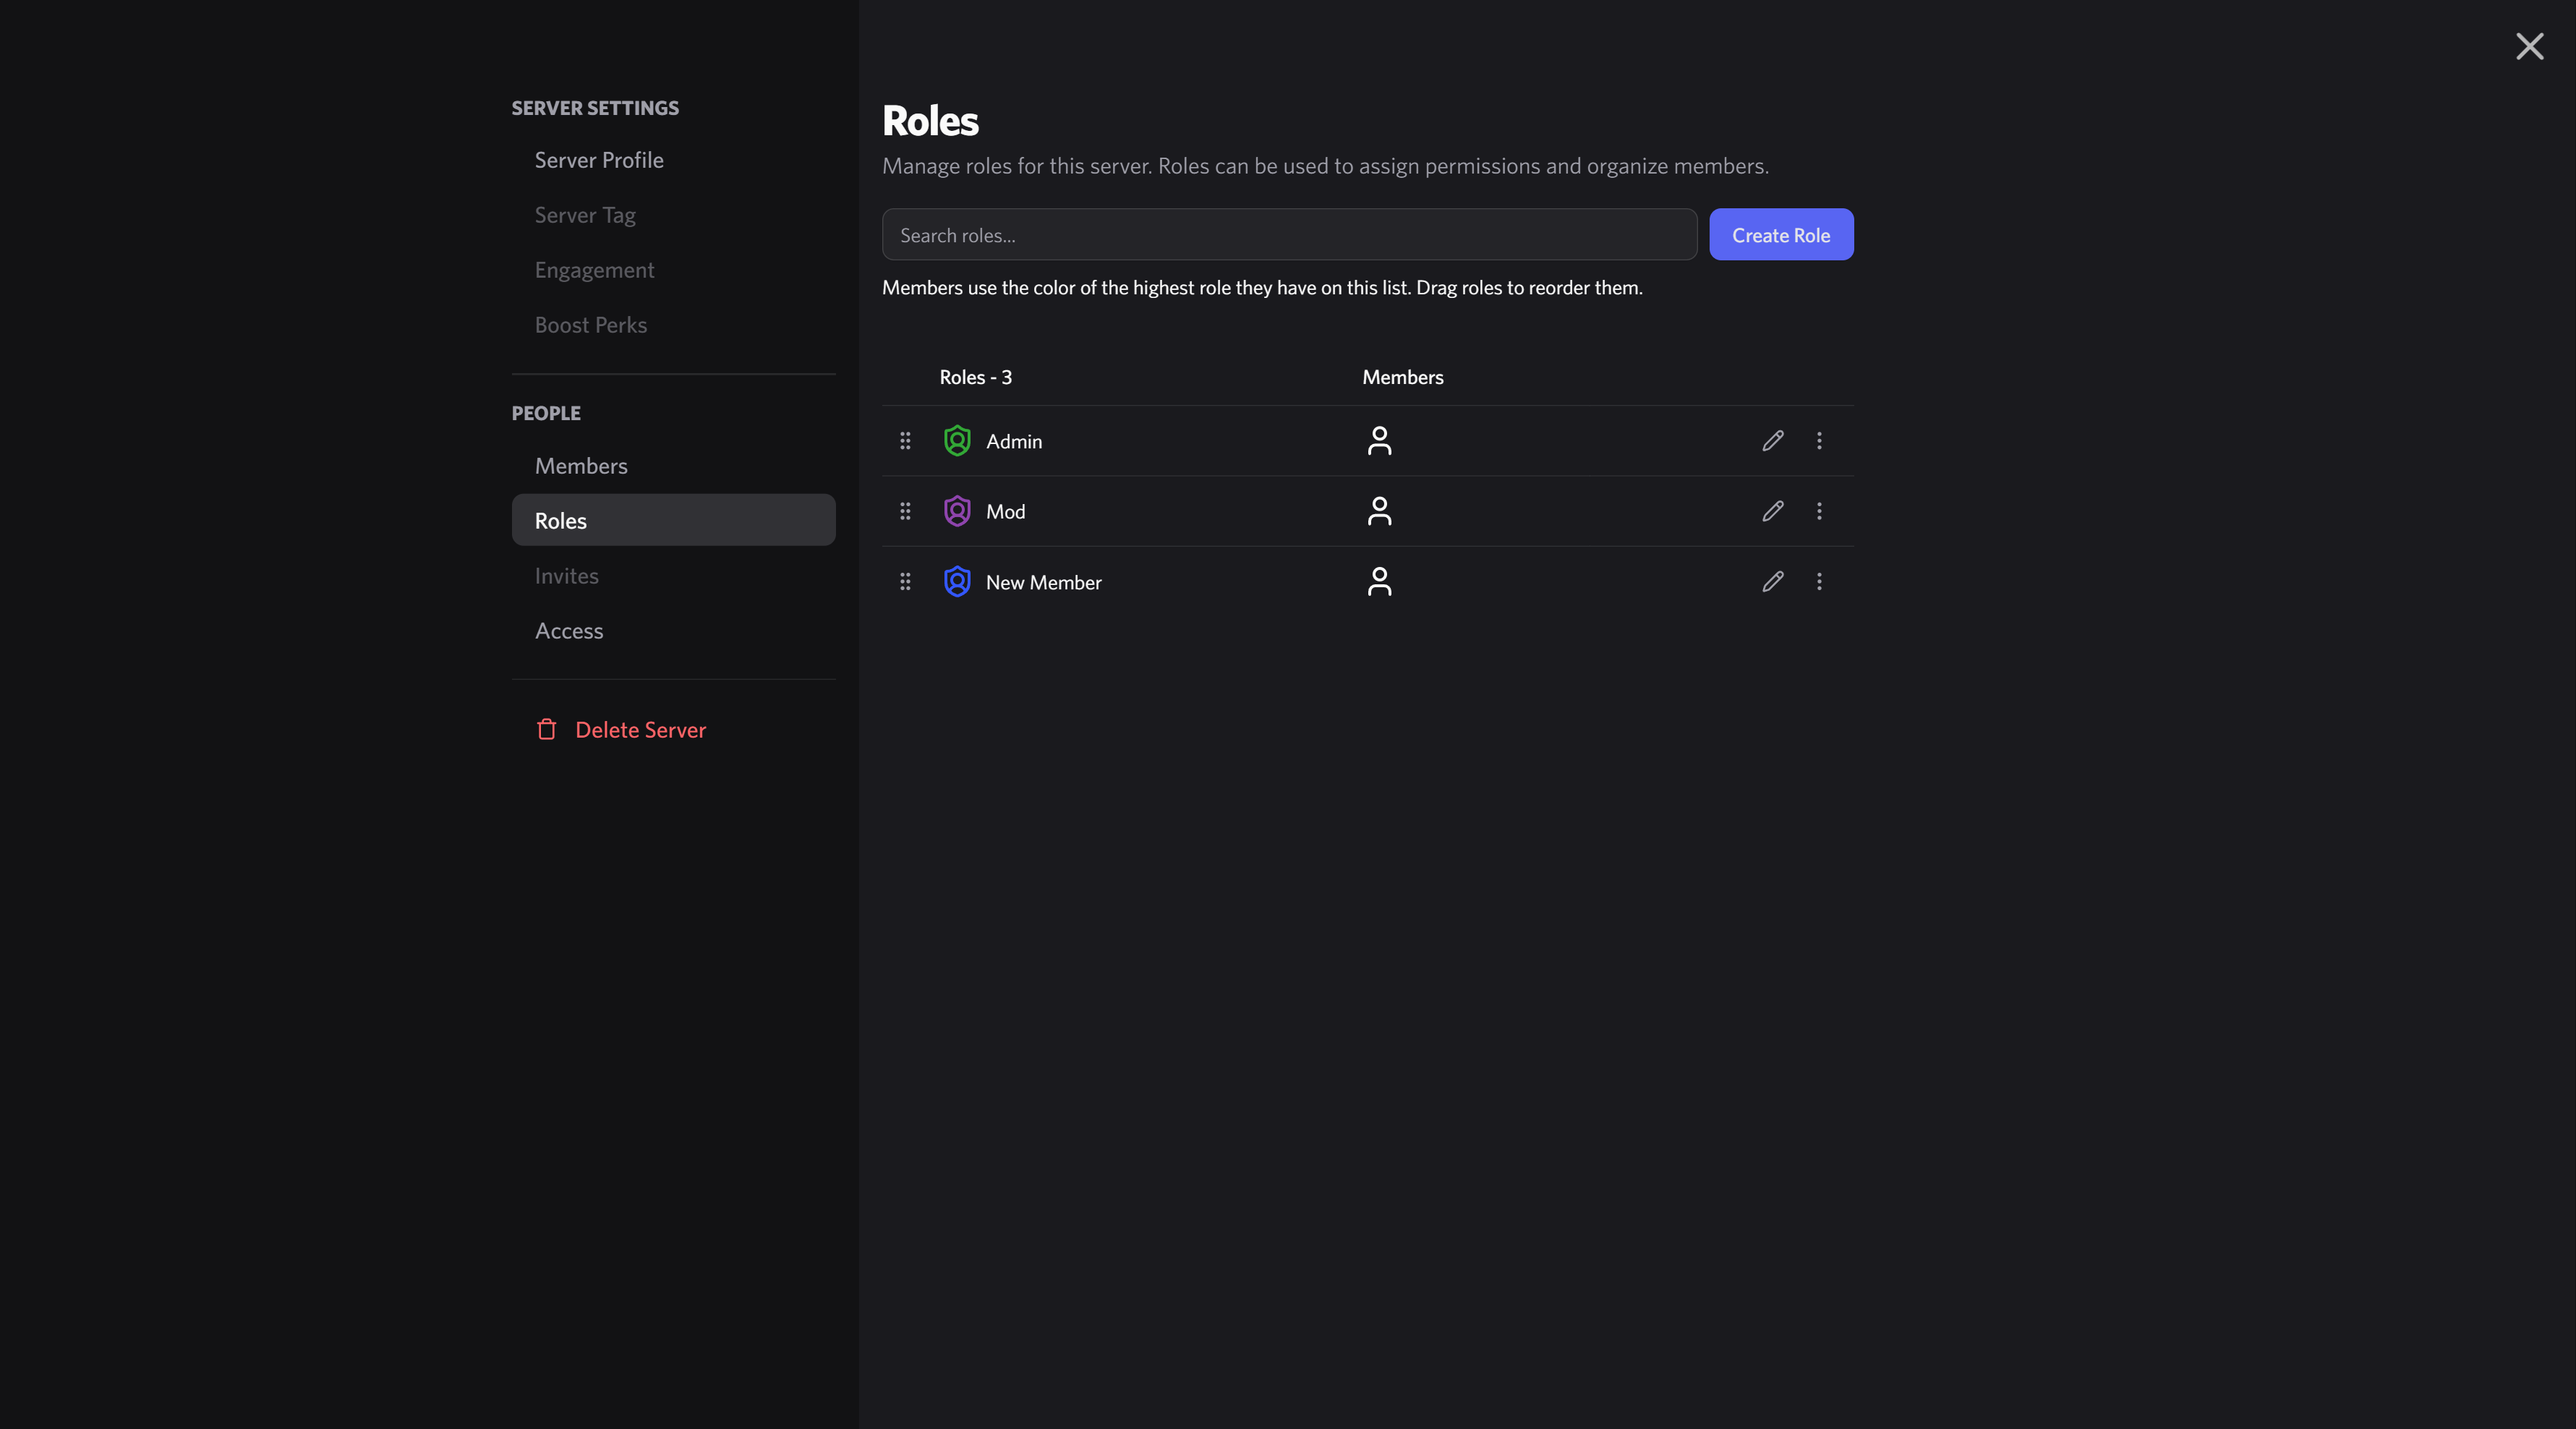Click the green shield icon beside Admin
Viewport: 2576px width, 1429px height.
[x=956, y=440]
